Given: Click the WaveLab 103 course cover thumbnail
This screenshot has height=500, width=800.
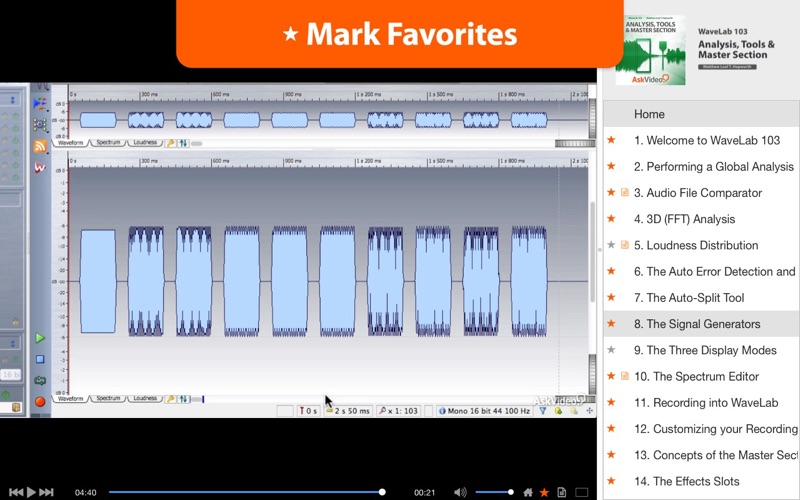Looking at the screenshot, I should pyautogui.click(x=651, y=50).
